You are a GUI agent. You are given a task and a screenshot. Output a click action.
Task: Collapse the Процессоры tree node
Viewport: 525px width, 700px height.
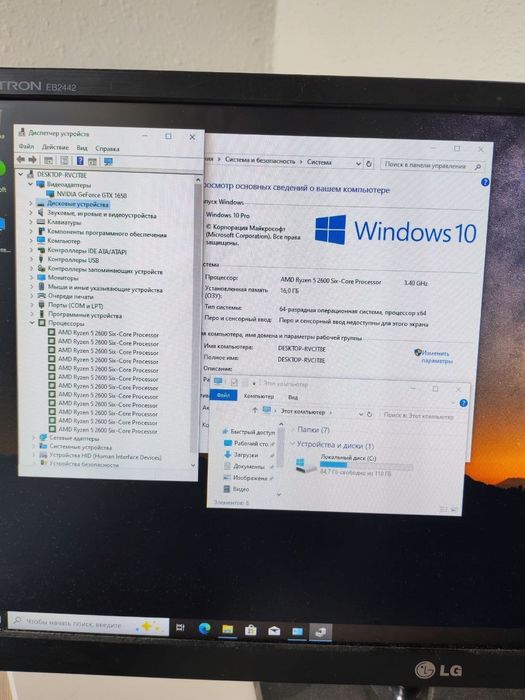(32, 323)
